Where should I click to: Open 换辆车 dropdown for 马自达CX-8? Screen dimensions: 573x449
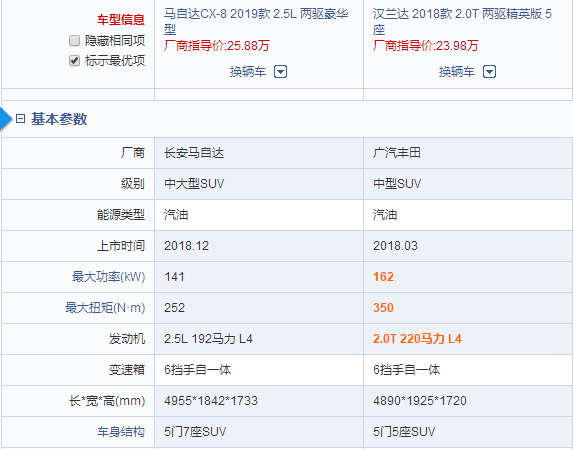[x=281, y=72]
